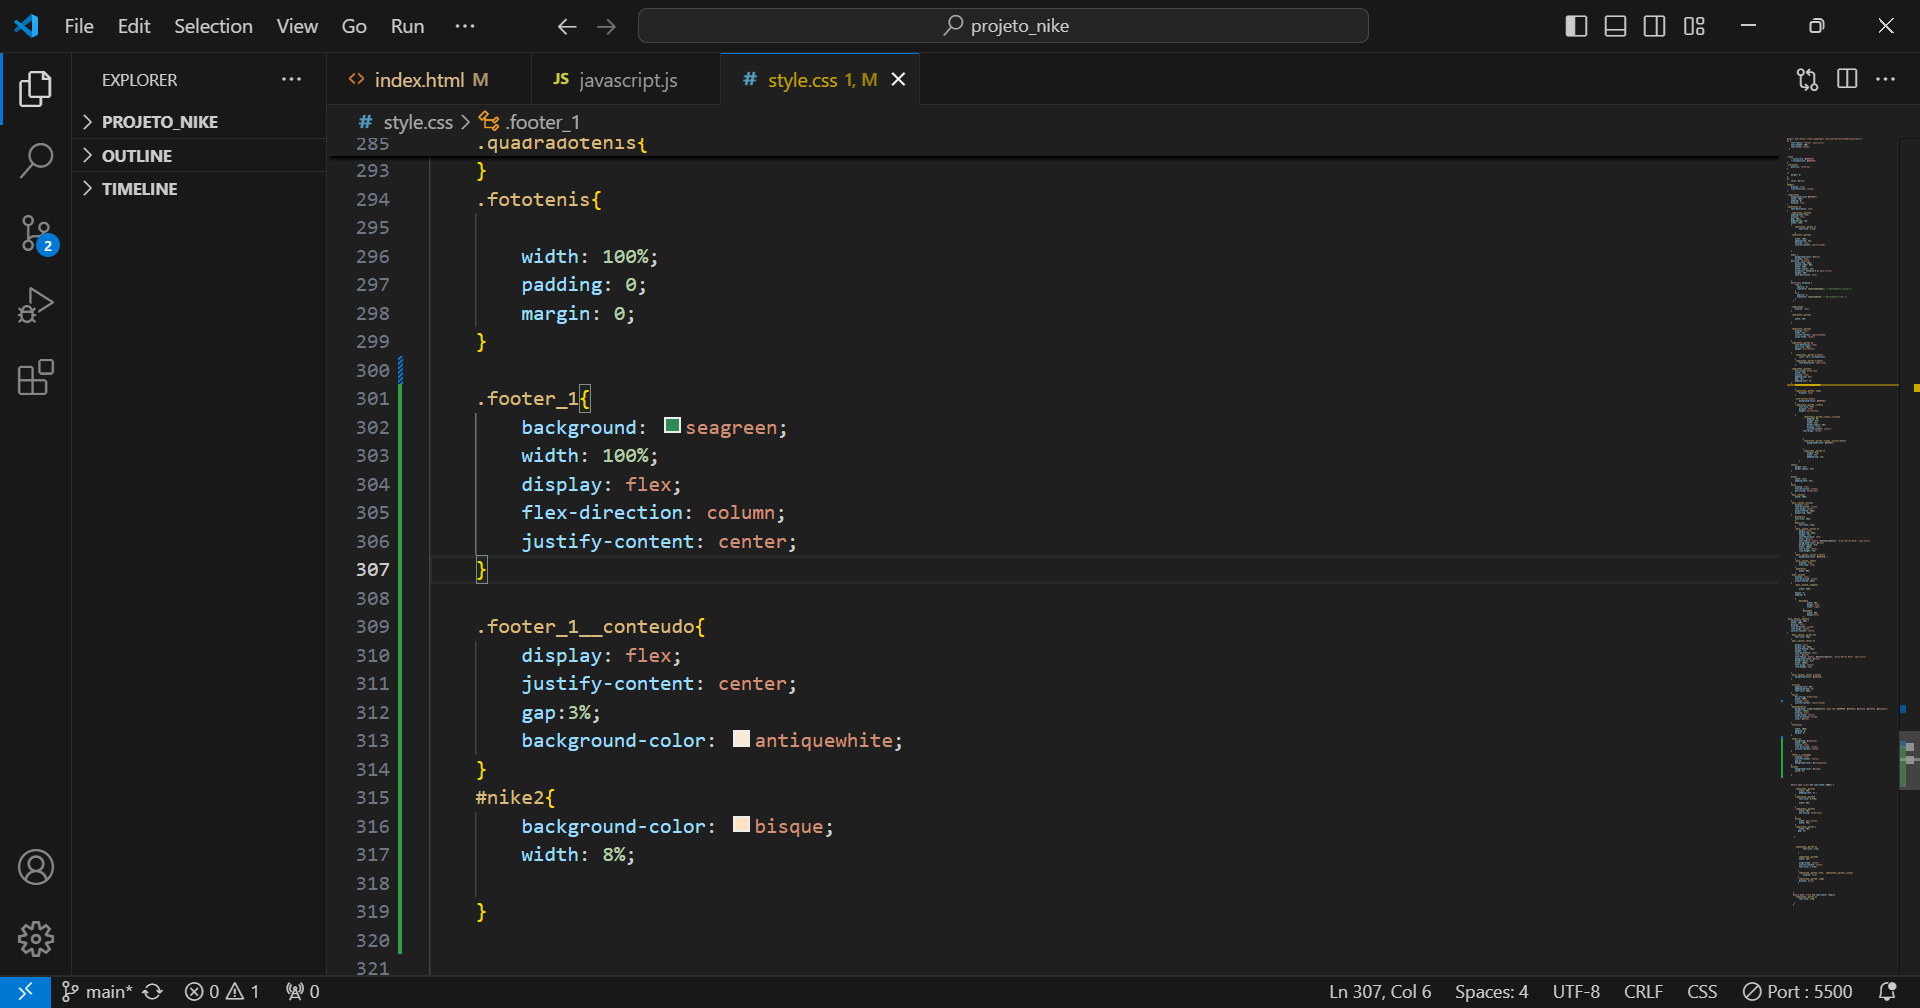The image size is (1920, 1008).
Task: Change language mode via CSS
Action: 1702,992
